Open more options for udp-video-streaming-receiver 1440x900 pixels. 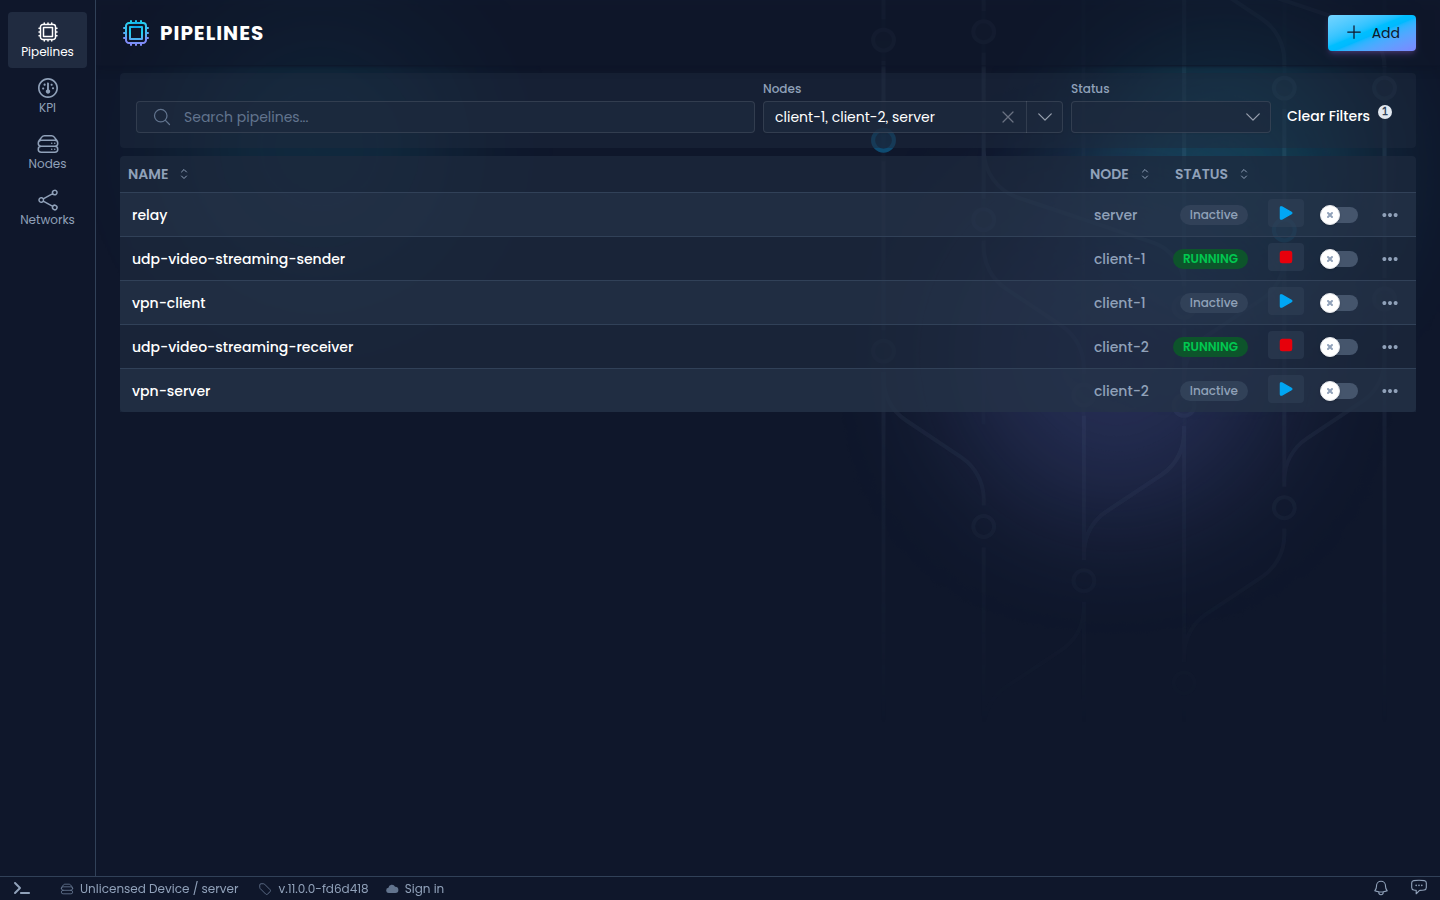[x=1390, y=347]
